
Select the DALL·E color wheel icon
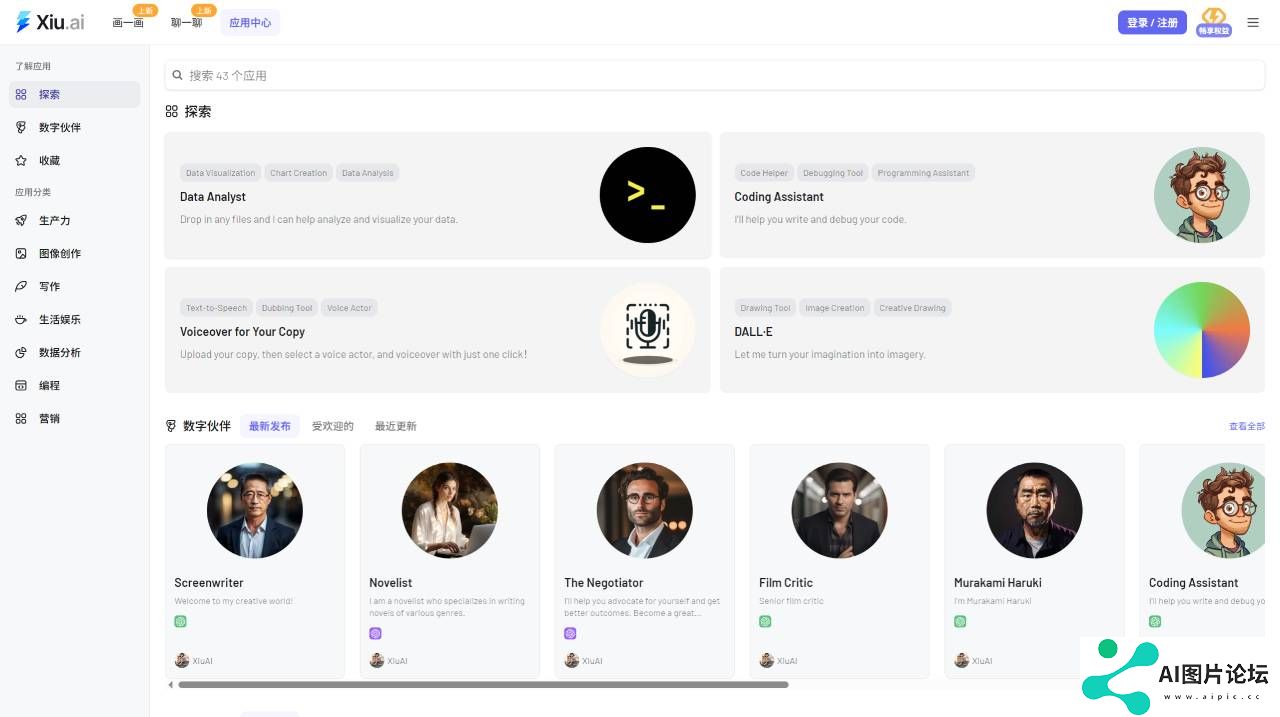point(1202,330)
